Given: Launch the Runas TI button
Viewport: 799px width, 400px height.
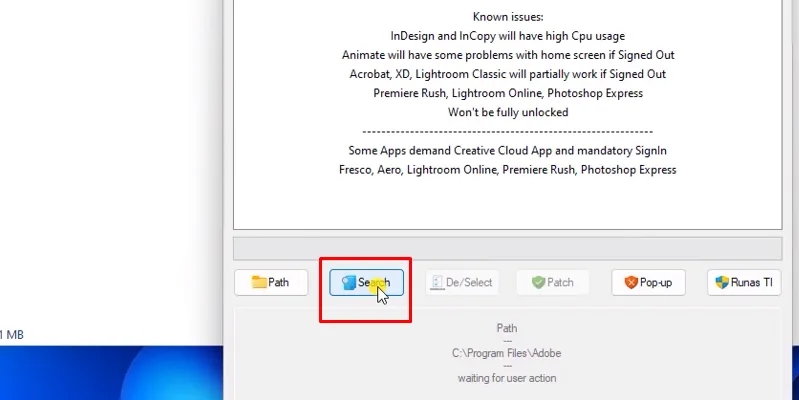Looking at the screenshot, I should coord(744,283).
